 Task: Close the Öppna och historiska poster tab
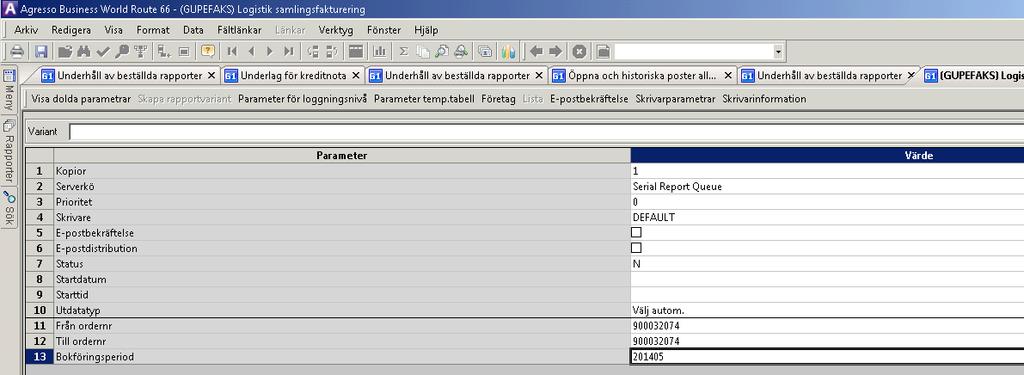(x=728, y=76)
